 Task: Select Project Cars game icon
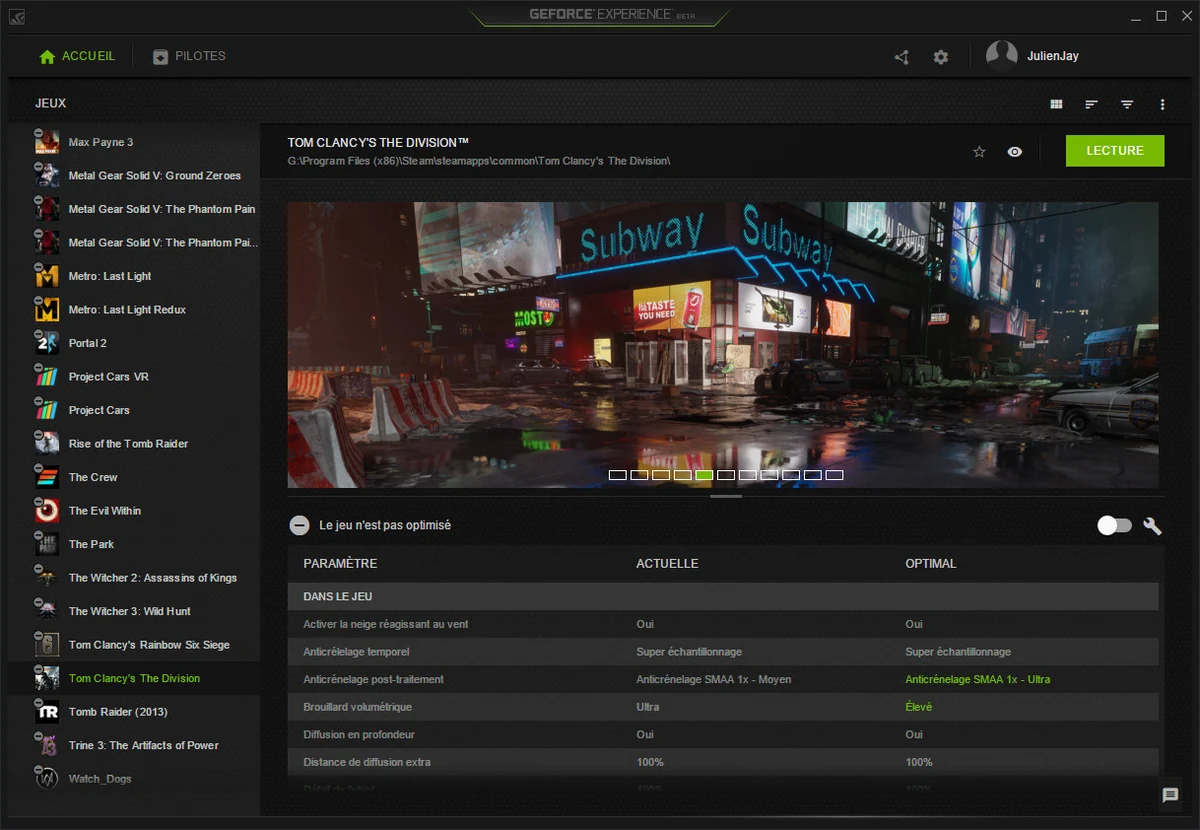(47, 410)
